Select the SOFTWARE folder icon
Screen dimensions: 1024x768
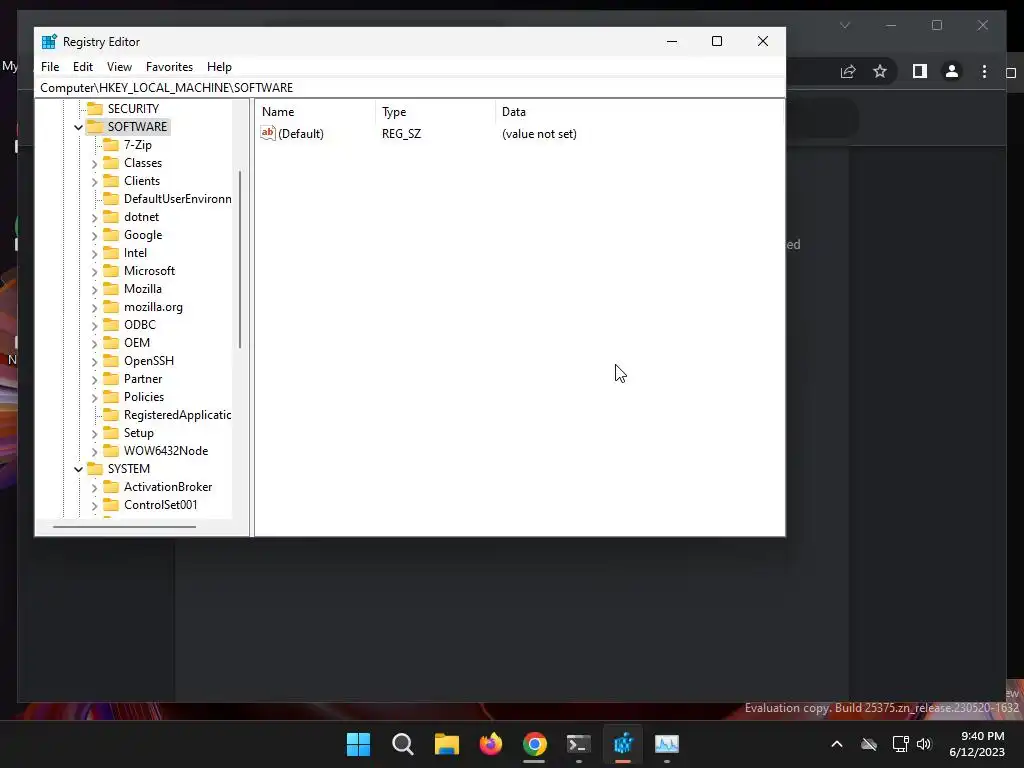95,126
